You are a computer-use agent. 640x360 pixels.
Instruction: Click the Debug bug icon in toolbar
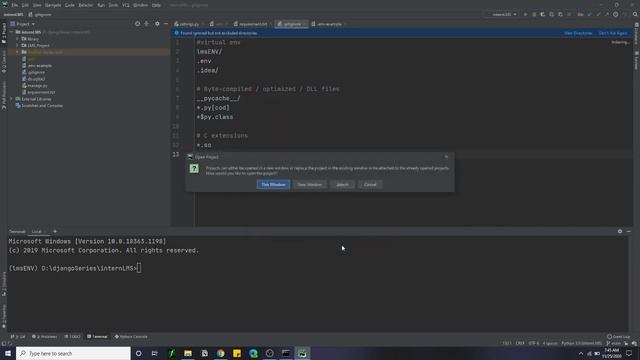pyautogui.click(x=534, y=14)
